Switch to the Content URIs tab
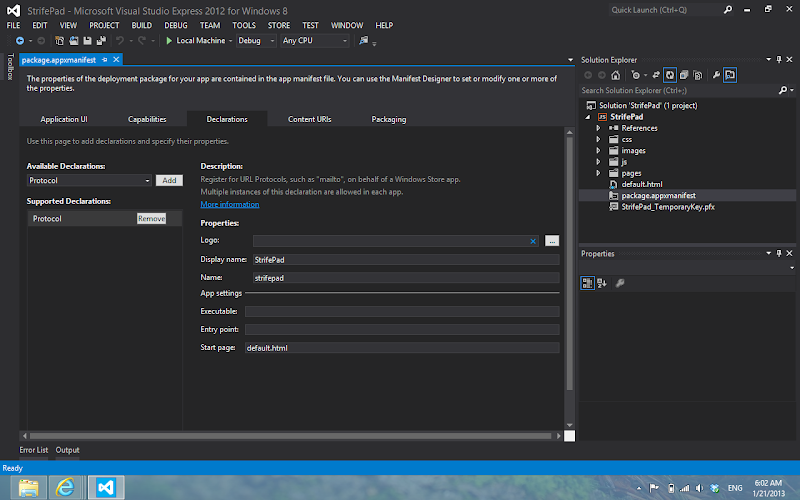Screen dimensions: 800x500 [309, 119]
